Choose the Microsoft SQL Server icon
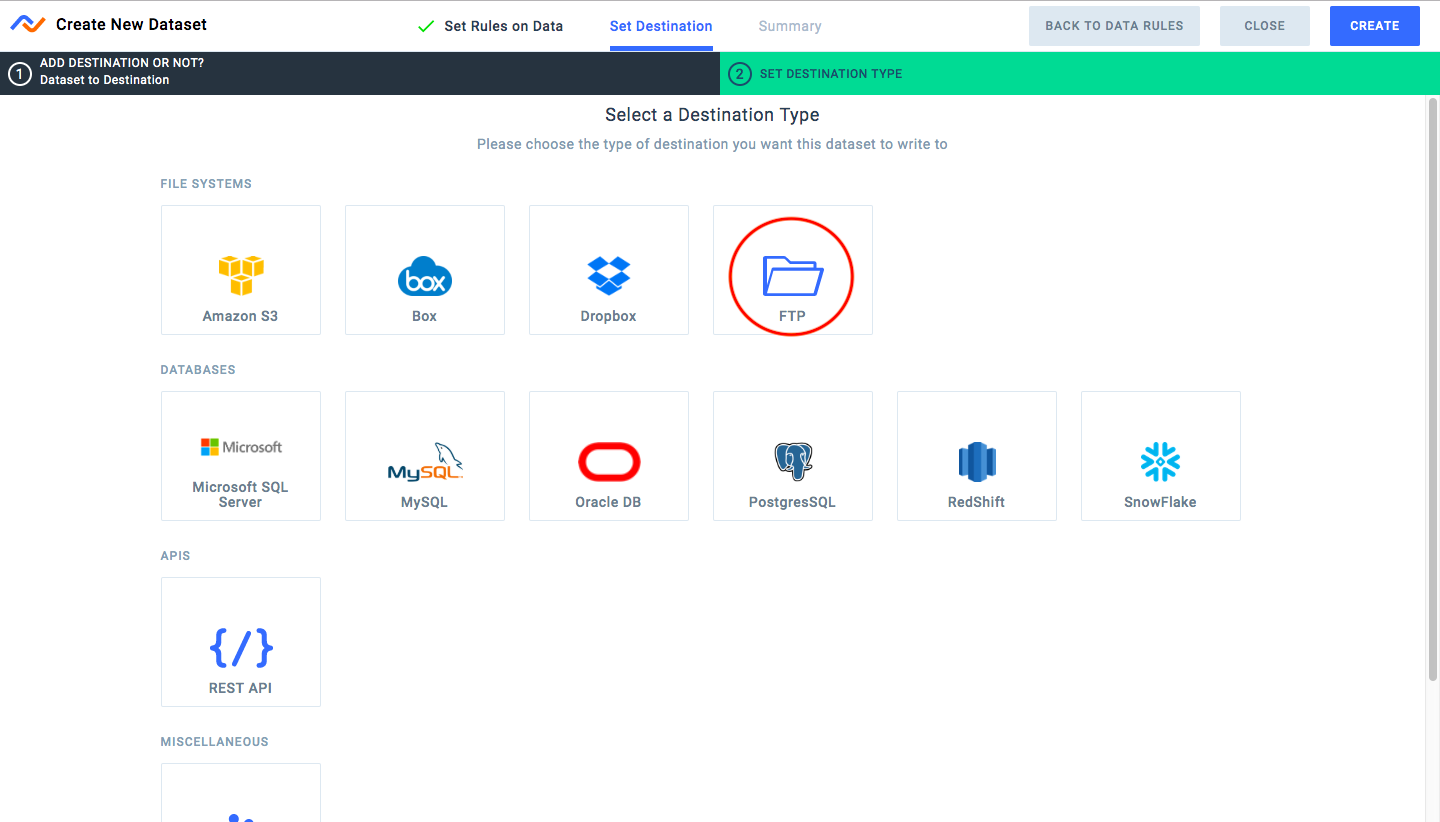 click(241, 447)
